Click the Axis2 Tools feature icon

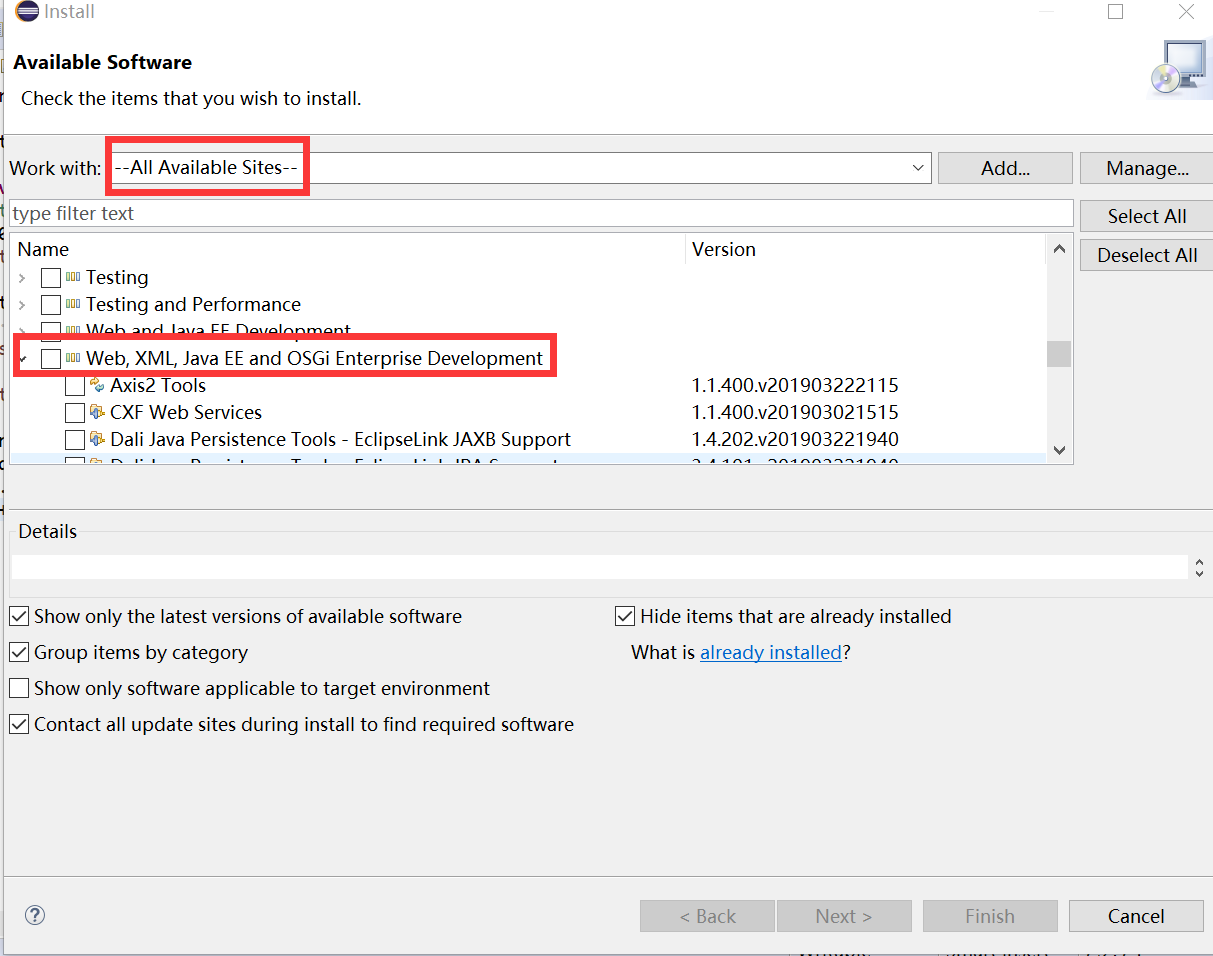[x=97, y=385]
